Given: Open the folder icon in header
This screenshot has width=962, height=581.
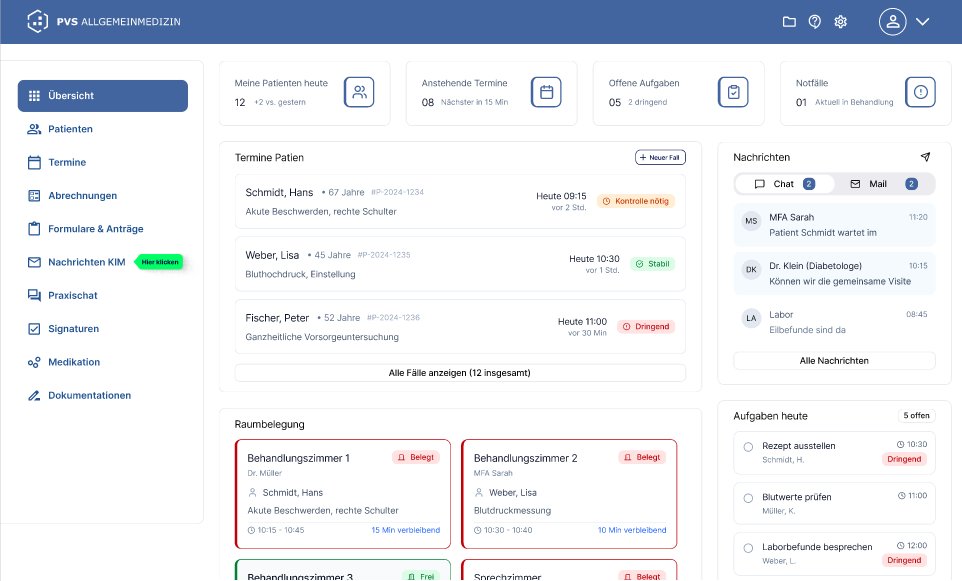Looking at the screenshot, I should pos(789,22).
